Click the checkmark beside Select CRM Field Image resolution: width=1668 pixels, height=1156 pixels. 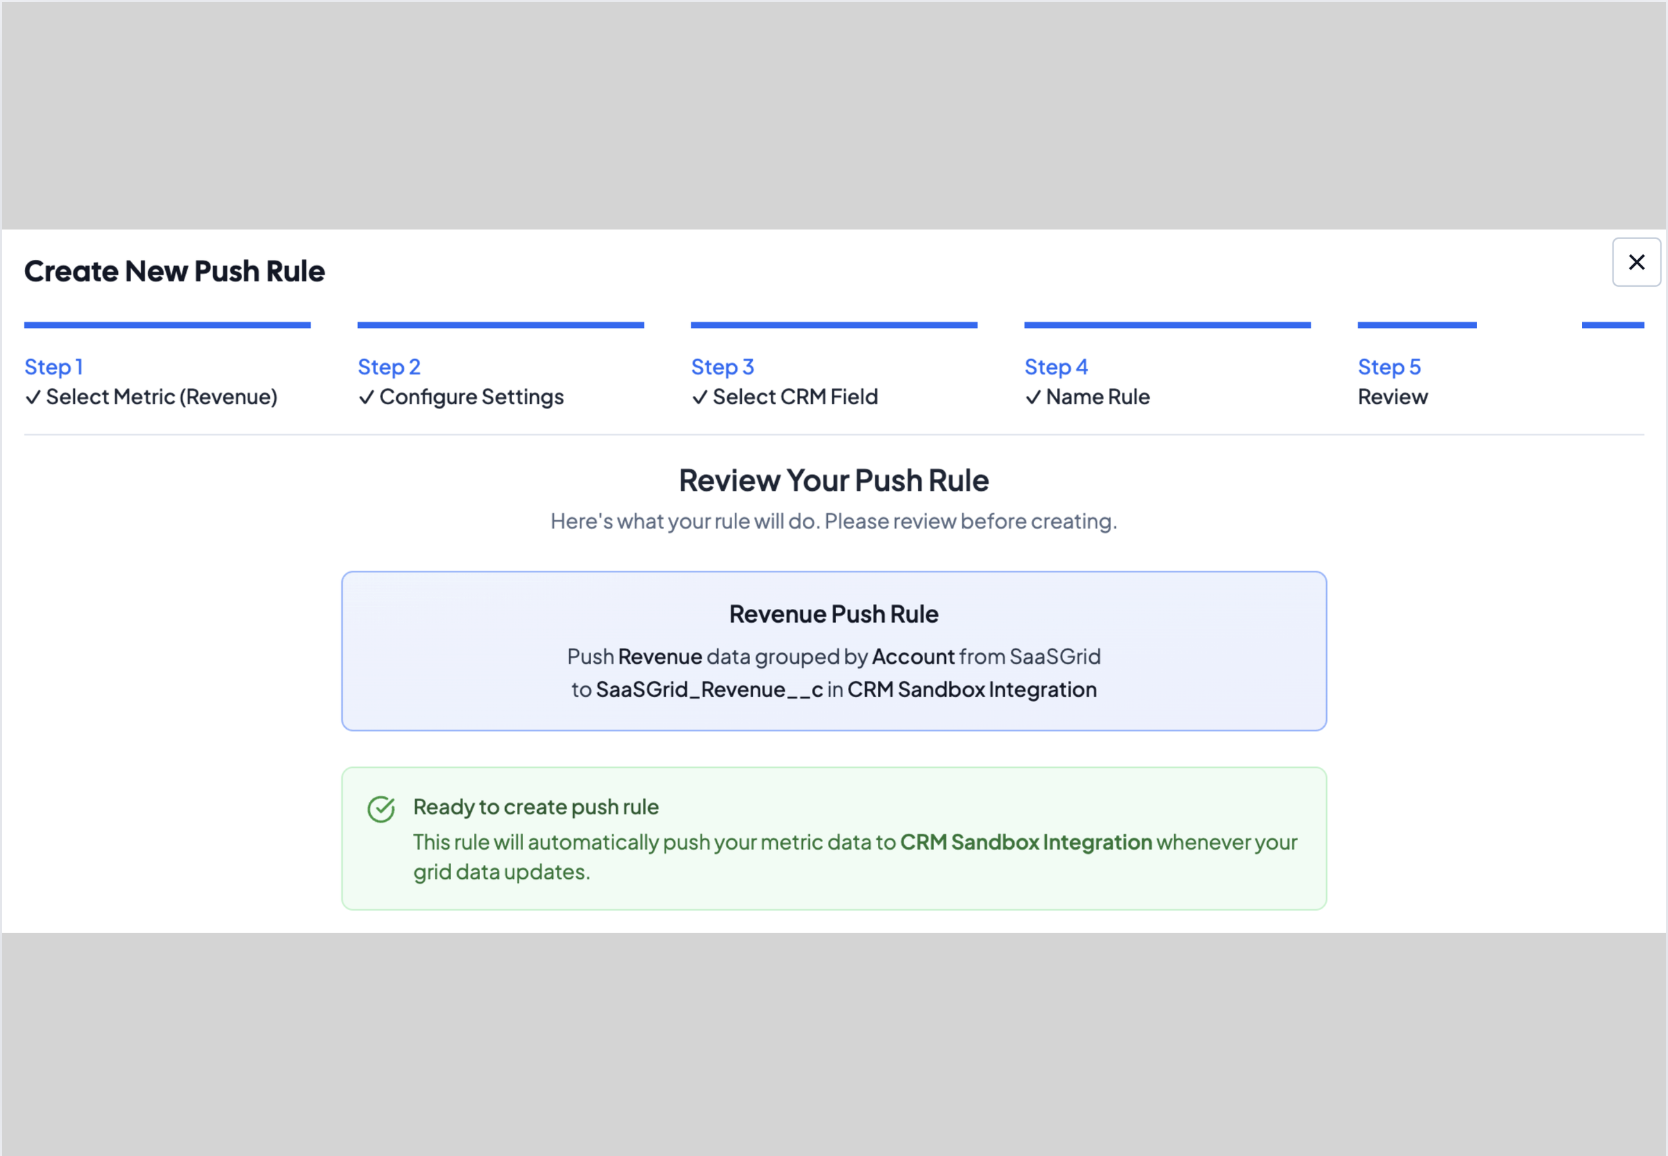coord(700,398)
